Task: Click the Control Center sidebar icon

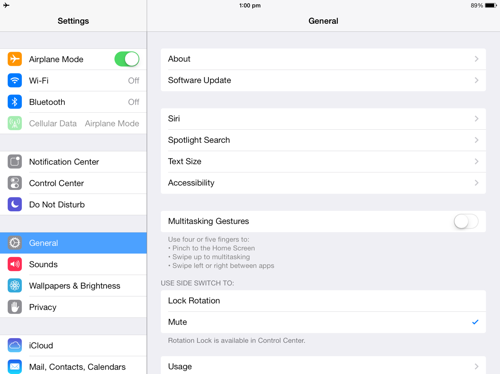Action: click(x=15, y=183)
